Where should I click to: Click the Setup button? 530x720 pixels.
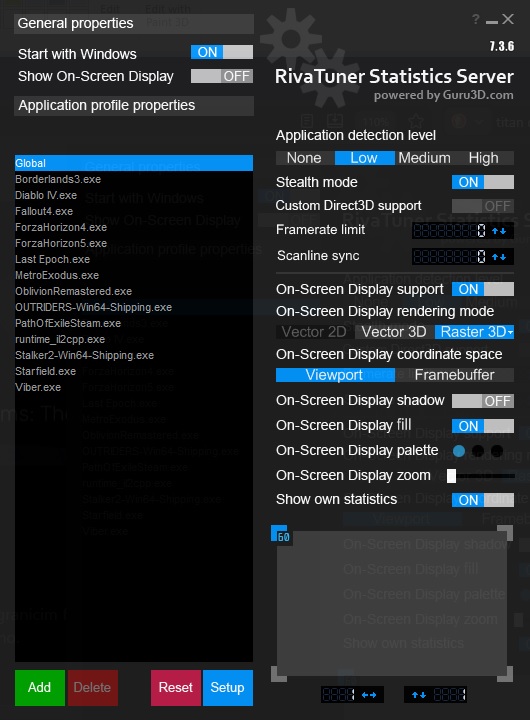tap(227, 687)
